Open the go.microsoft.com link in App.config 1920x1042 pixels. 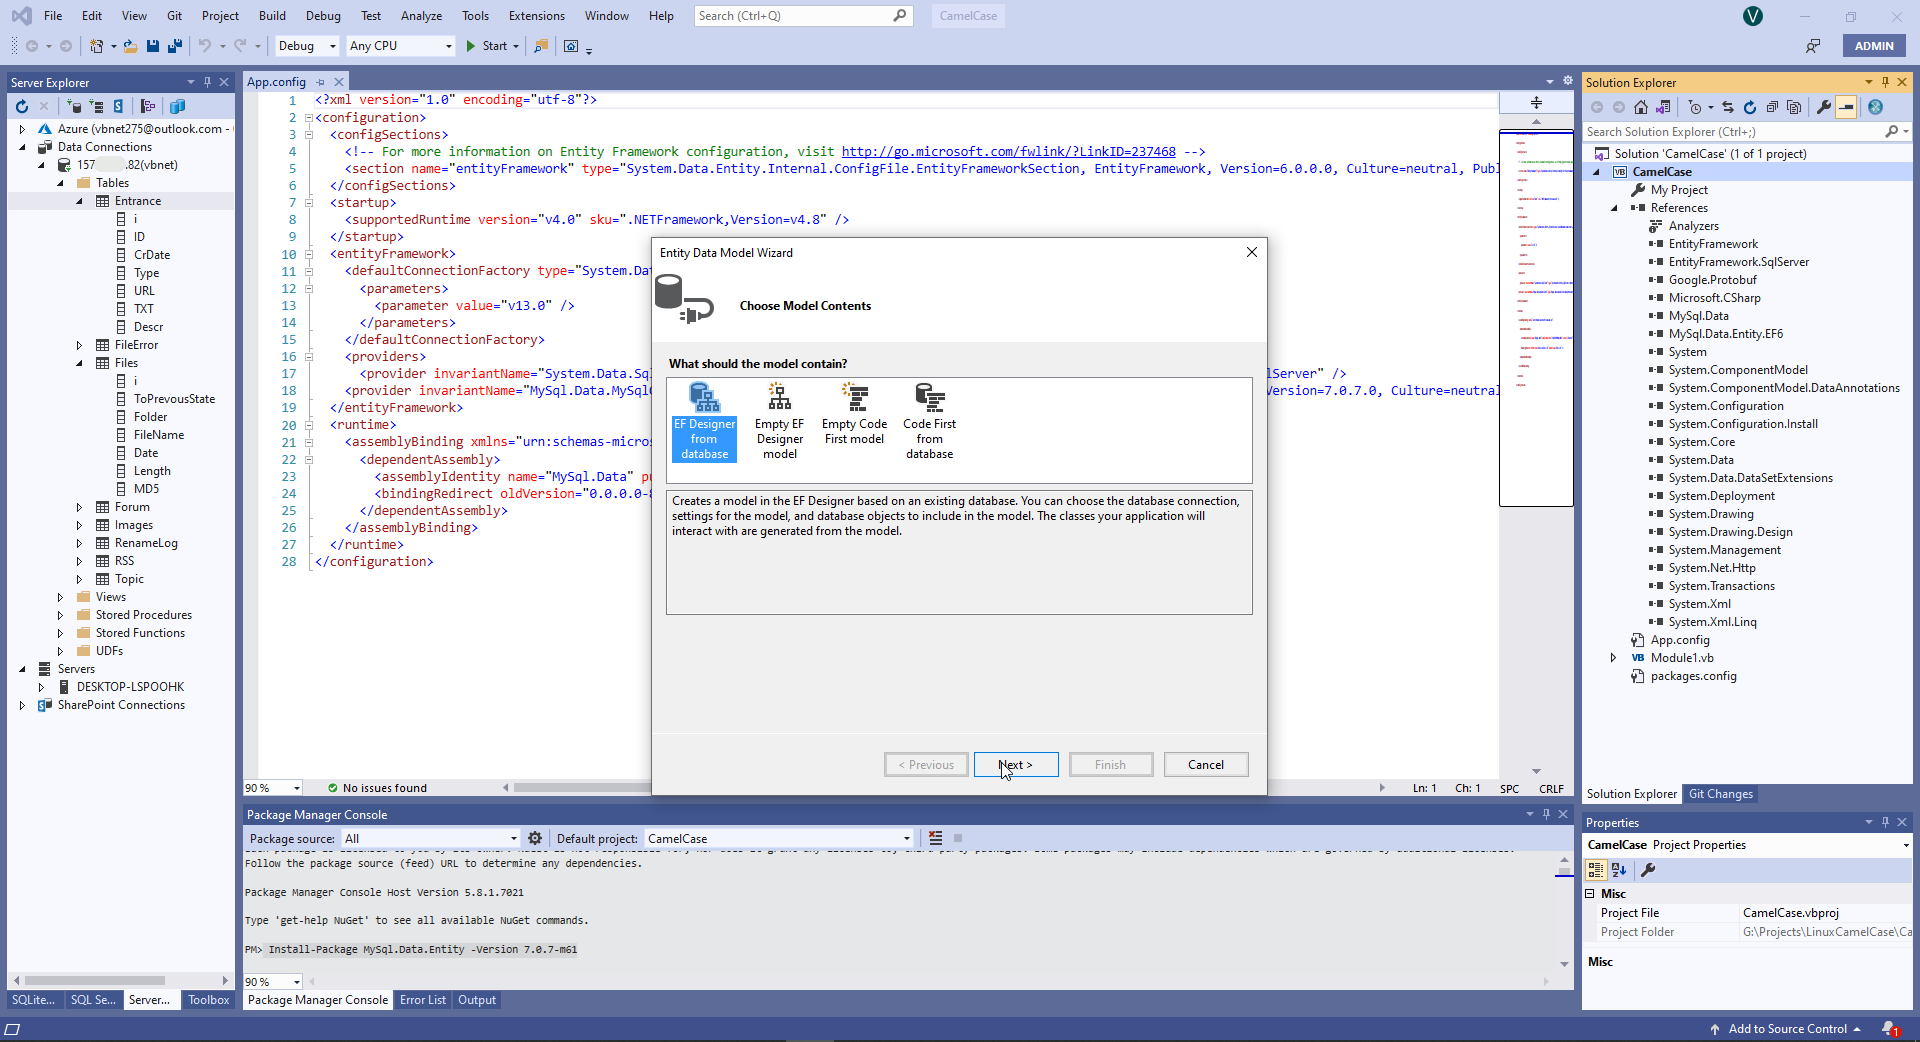pyautogui.click(x=1009, y=152)
